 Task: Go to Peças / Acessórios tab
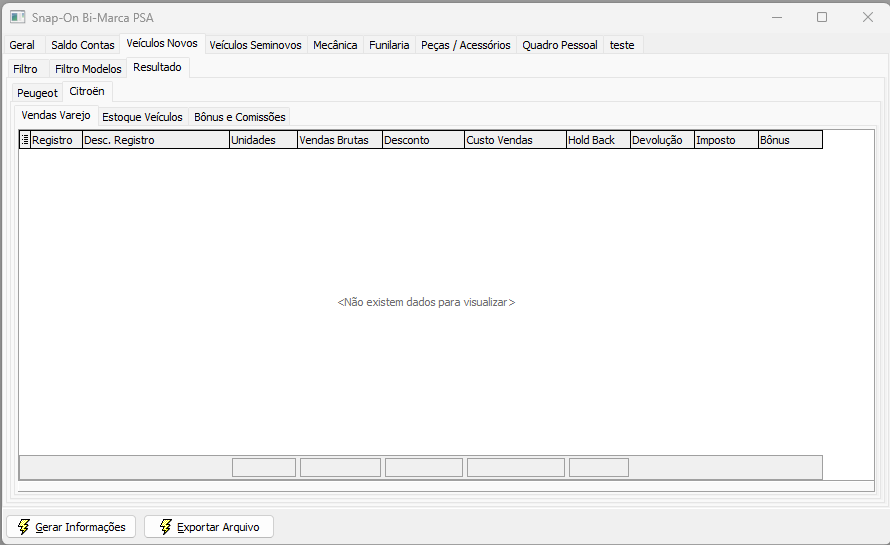(x=465, y=45)
